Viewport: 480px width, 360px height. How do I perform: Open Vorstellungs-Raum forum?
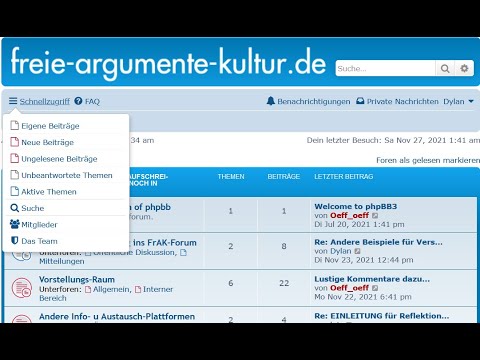click(77, 279)
